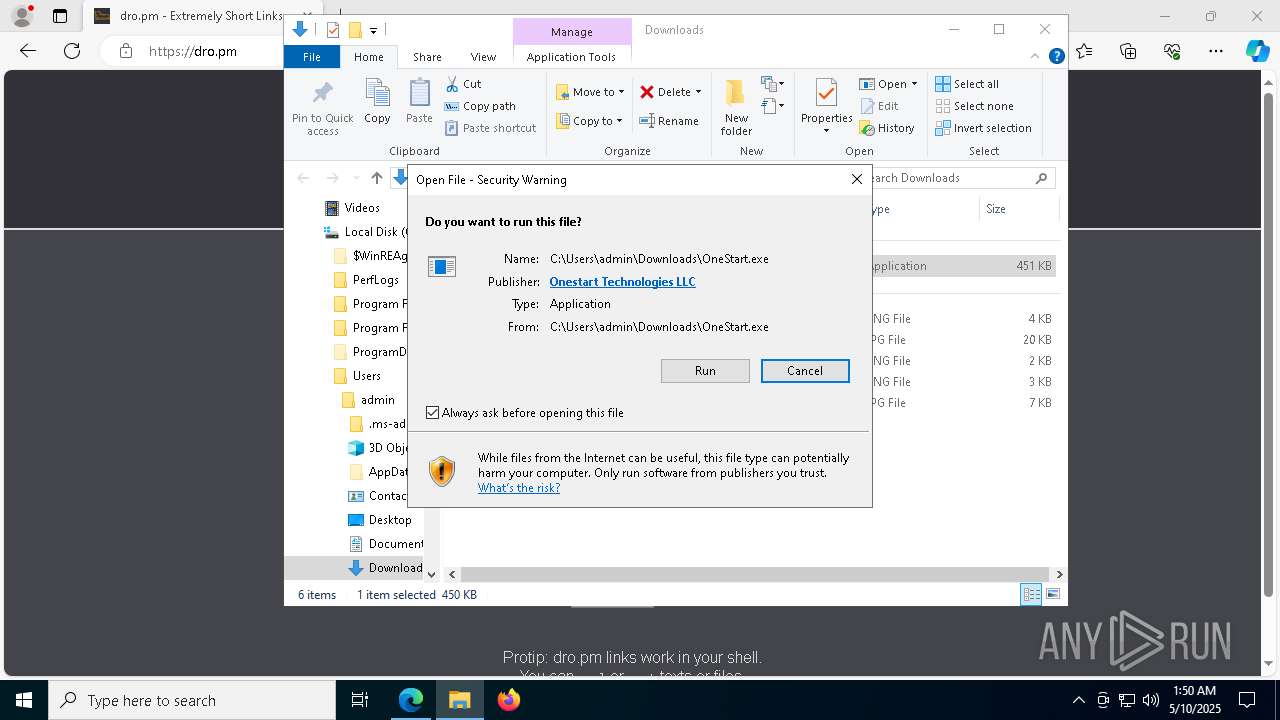Open the Properties ribbon button

(x=826, y=106)
